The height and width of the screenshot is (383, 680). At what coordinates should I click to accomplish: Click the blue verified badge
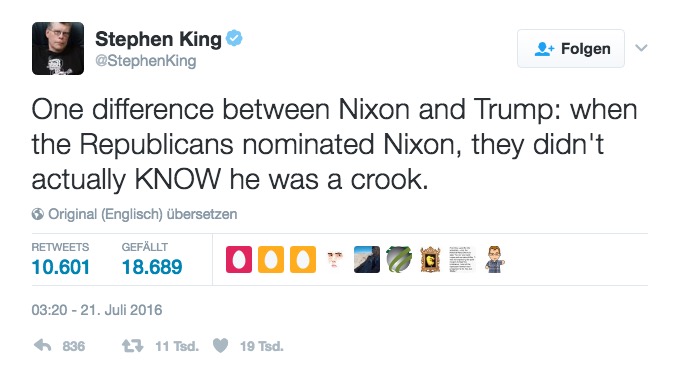point(235,39)
